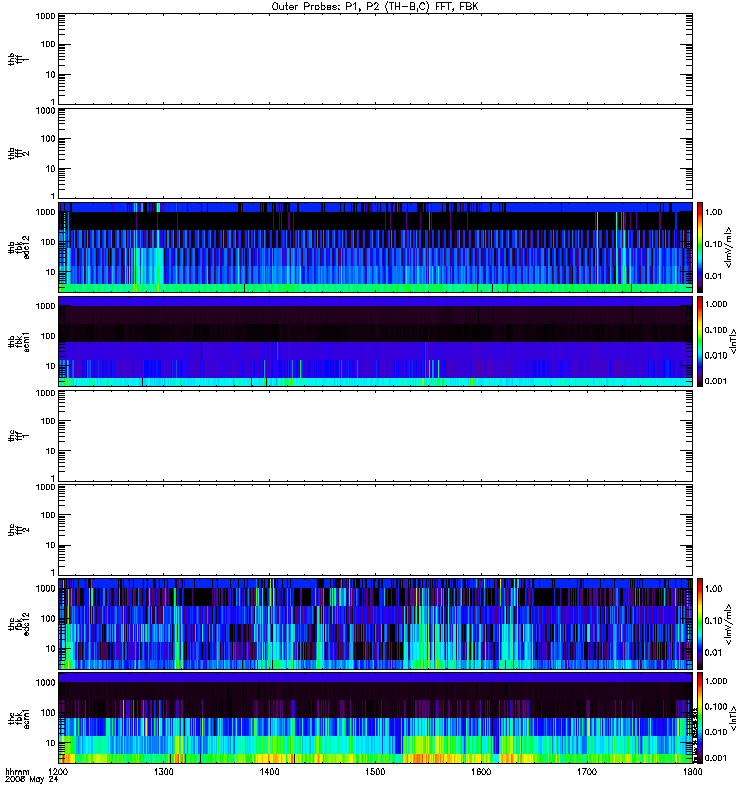Click the thb fbk edc12 spectrogram panel
This screenshot has height=800, width=750.
[375, 247]
